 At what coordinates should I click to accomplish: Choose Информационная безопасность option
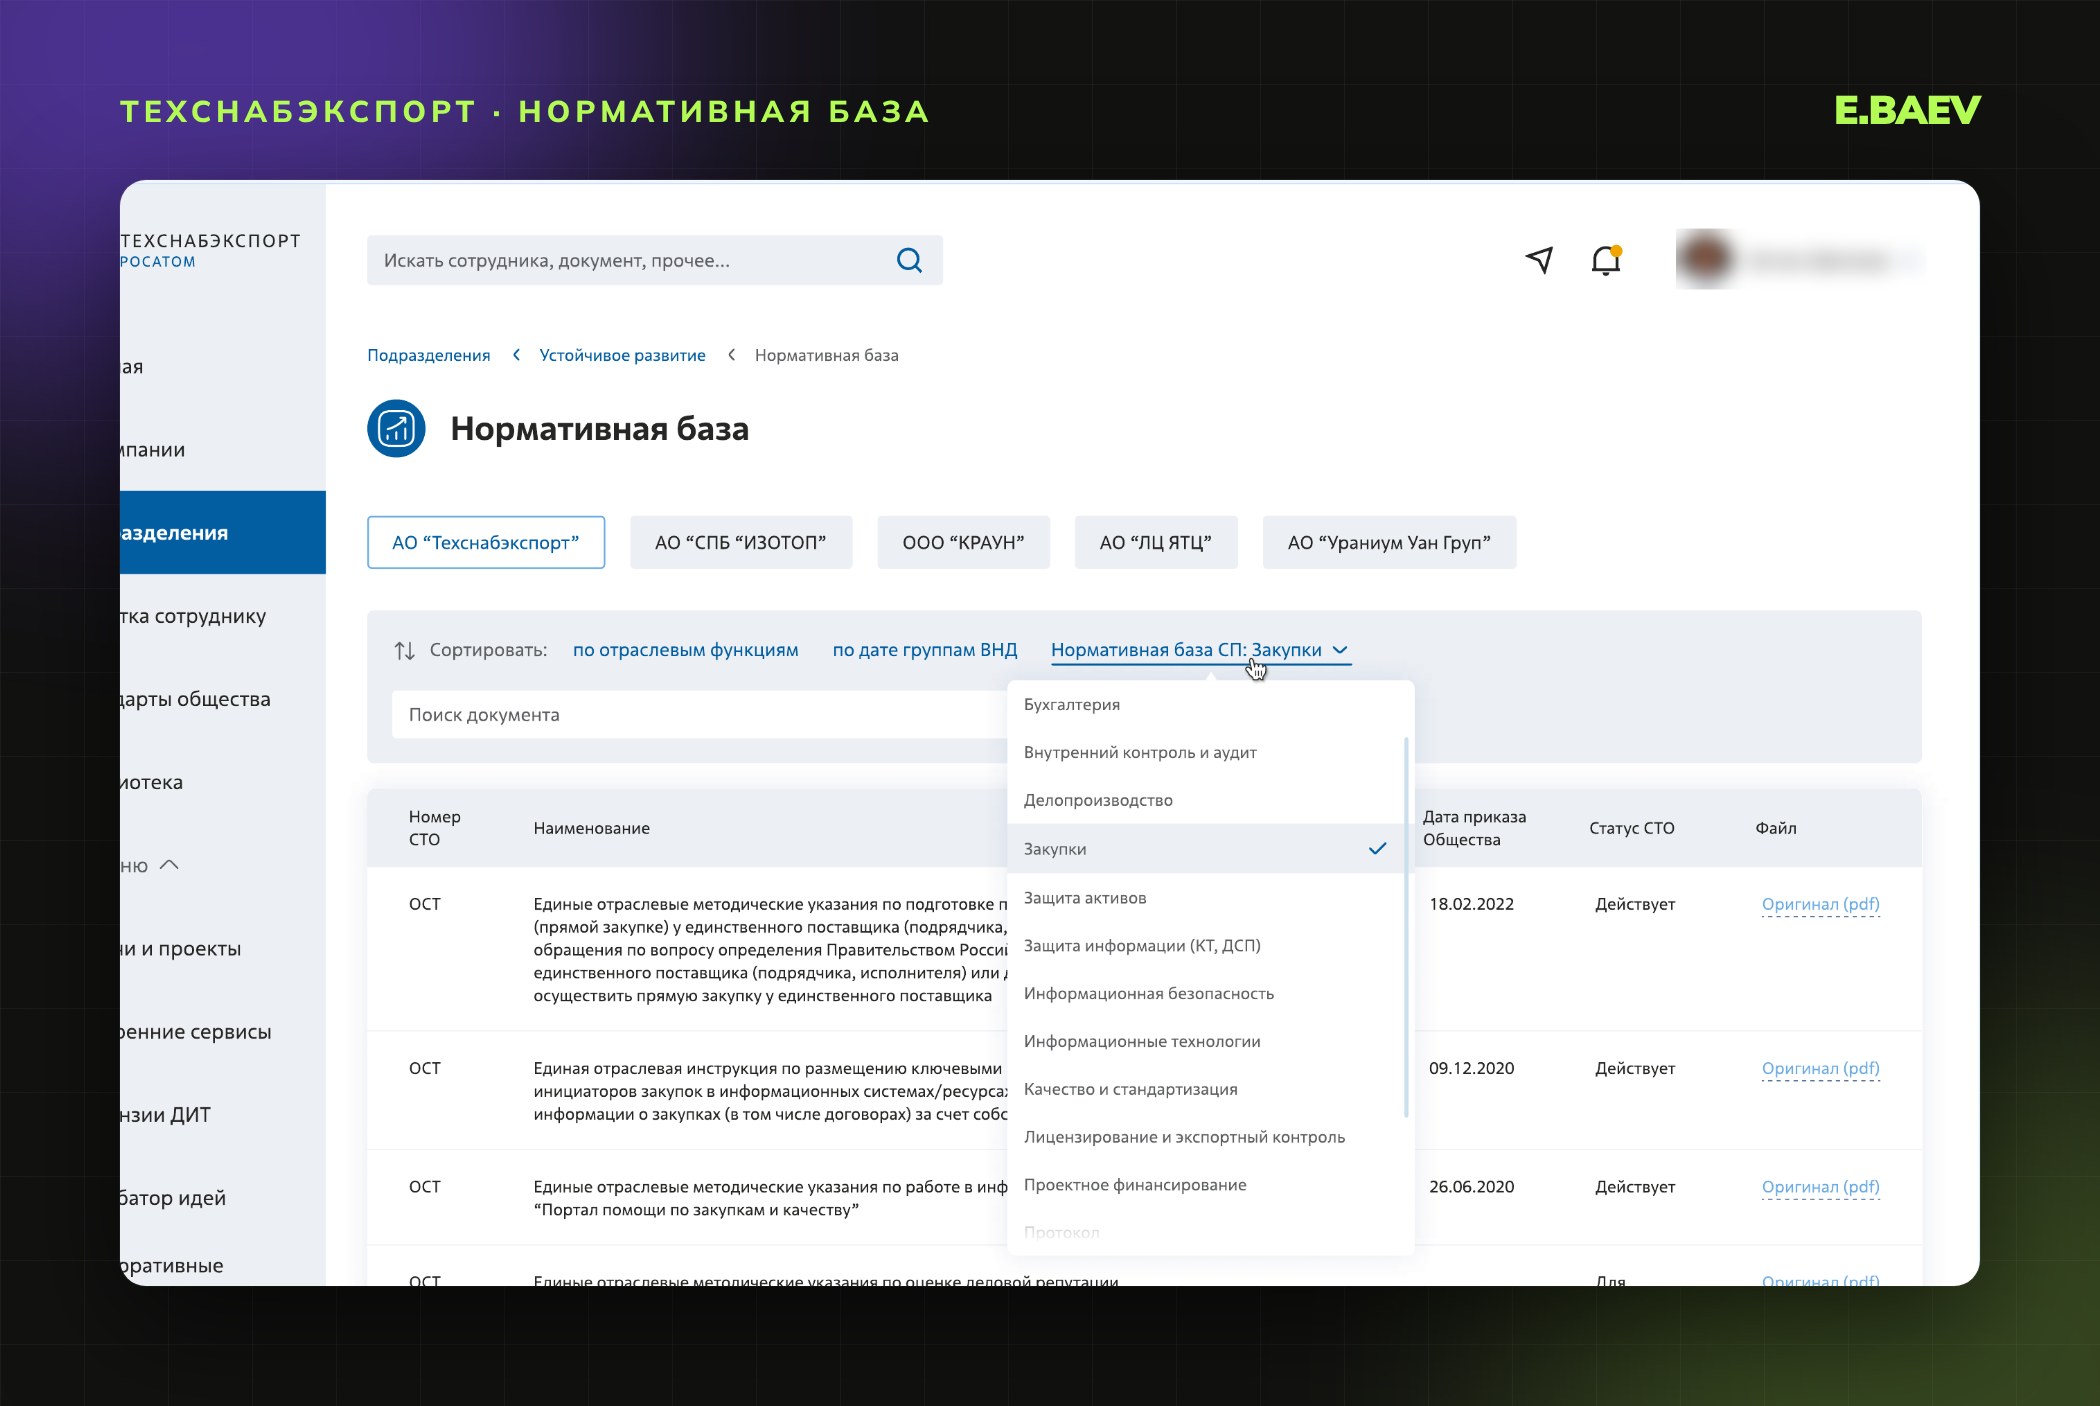point(1207,994)
